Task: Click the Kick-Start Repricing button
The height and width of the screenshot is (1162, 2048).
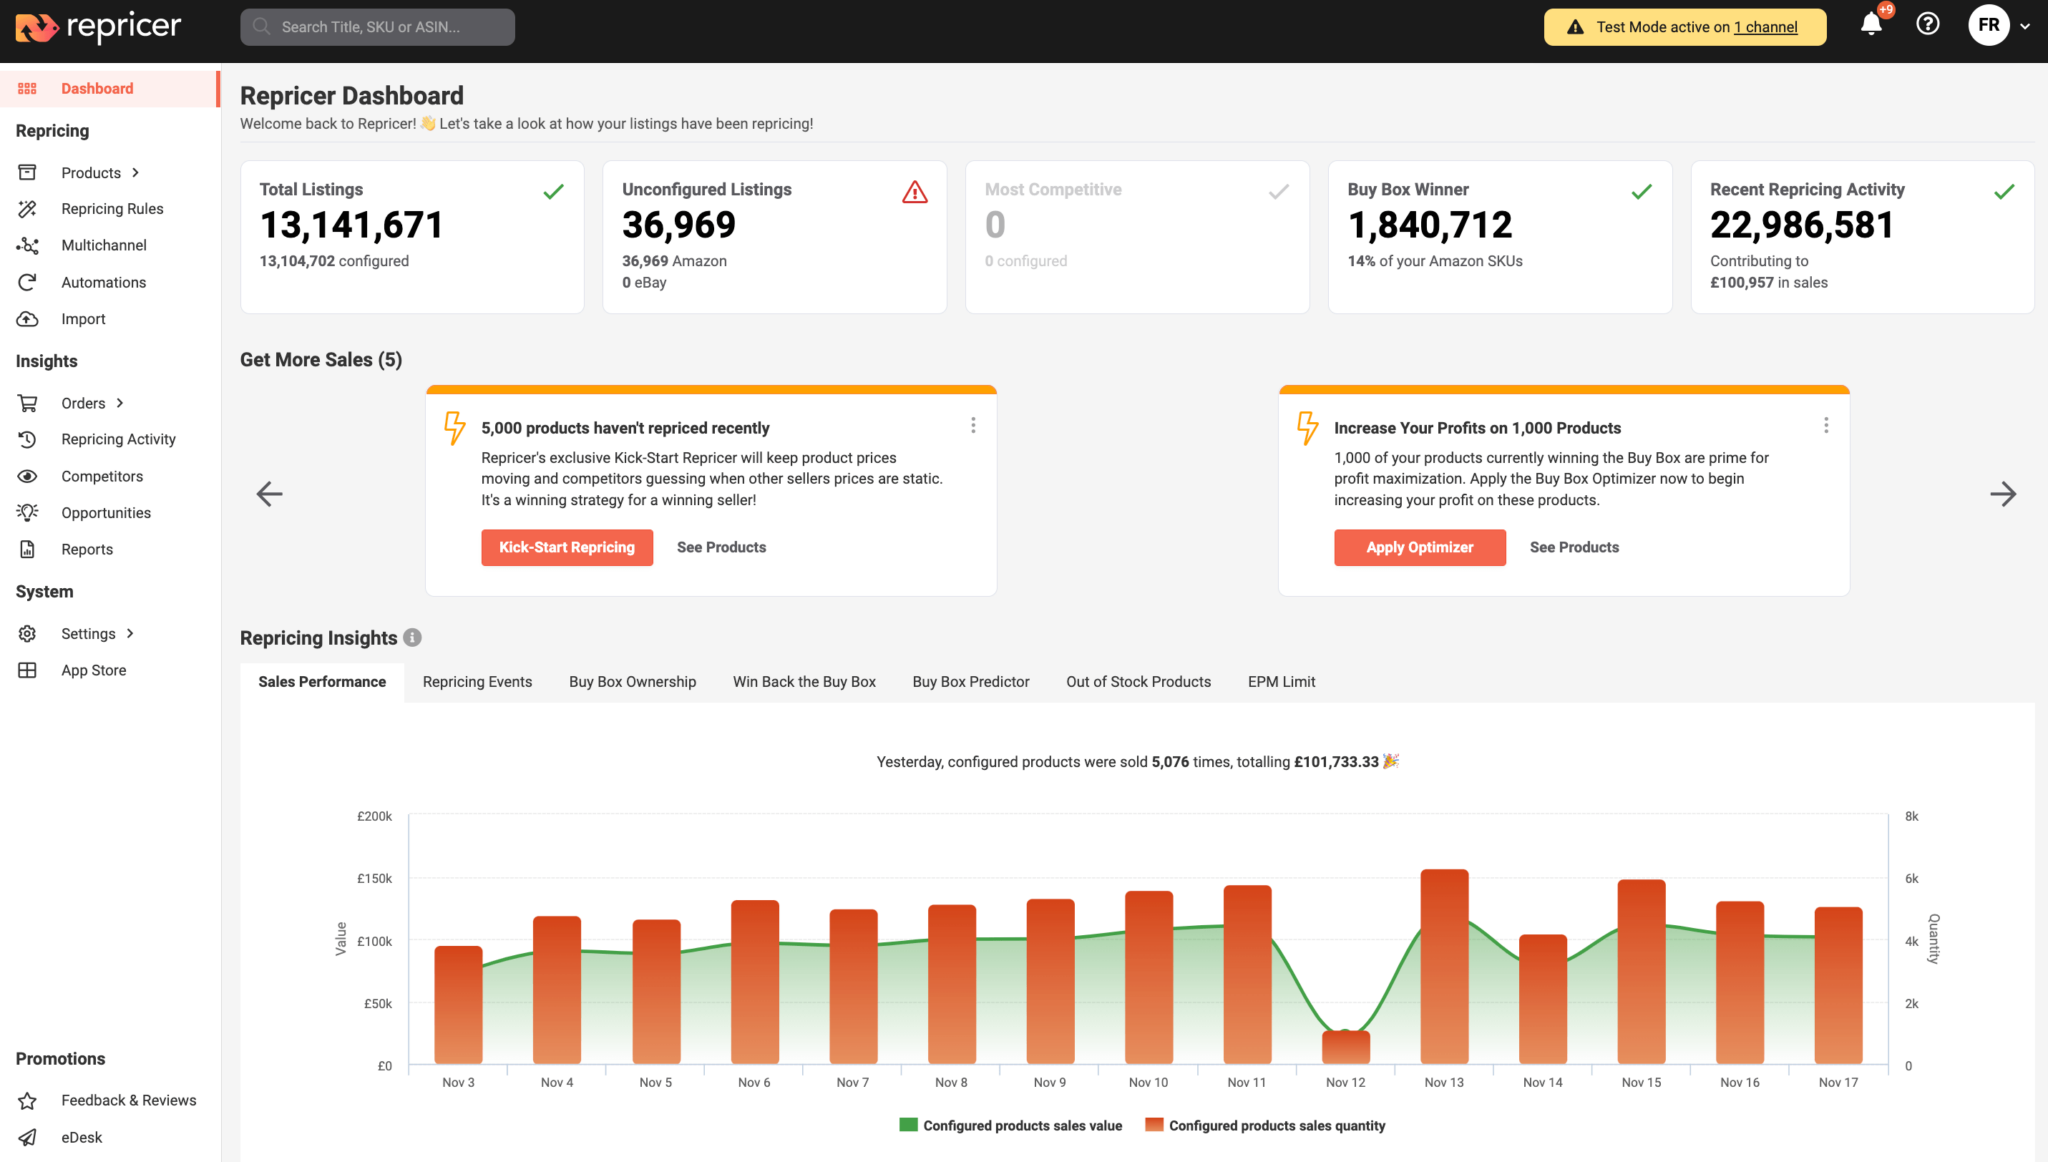Action: 567,547
